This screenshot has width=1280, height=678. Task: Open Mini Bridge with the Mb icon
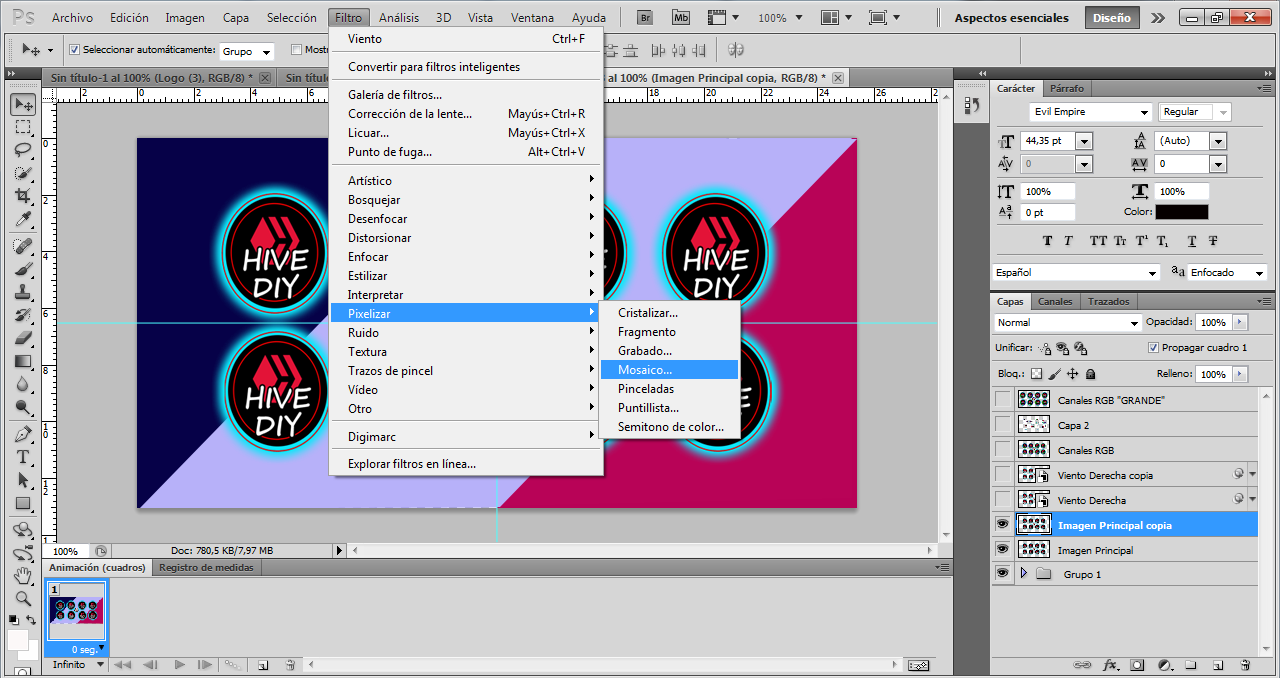681,18
